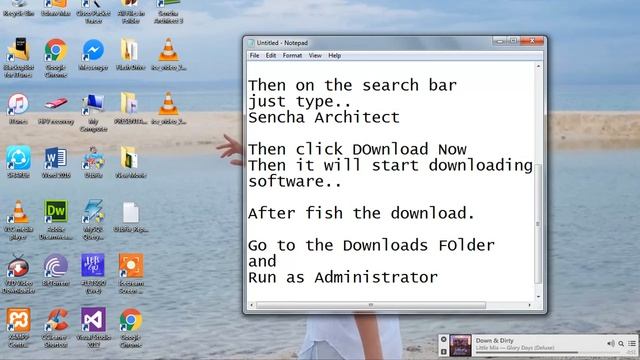Launch XAMPP Control Panel shortcut

[18, 327]
